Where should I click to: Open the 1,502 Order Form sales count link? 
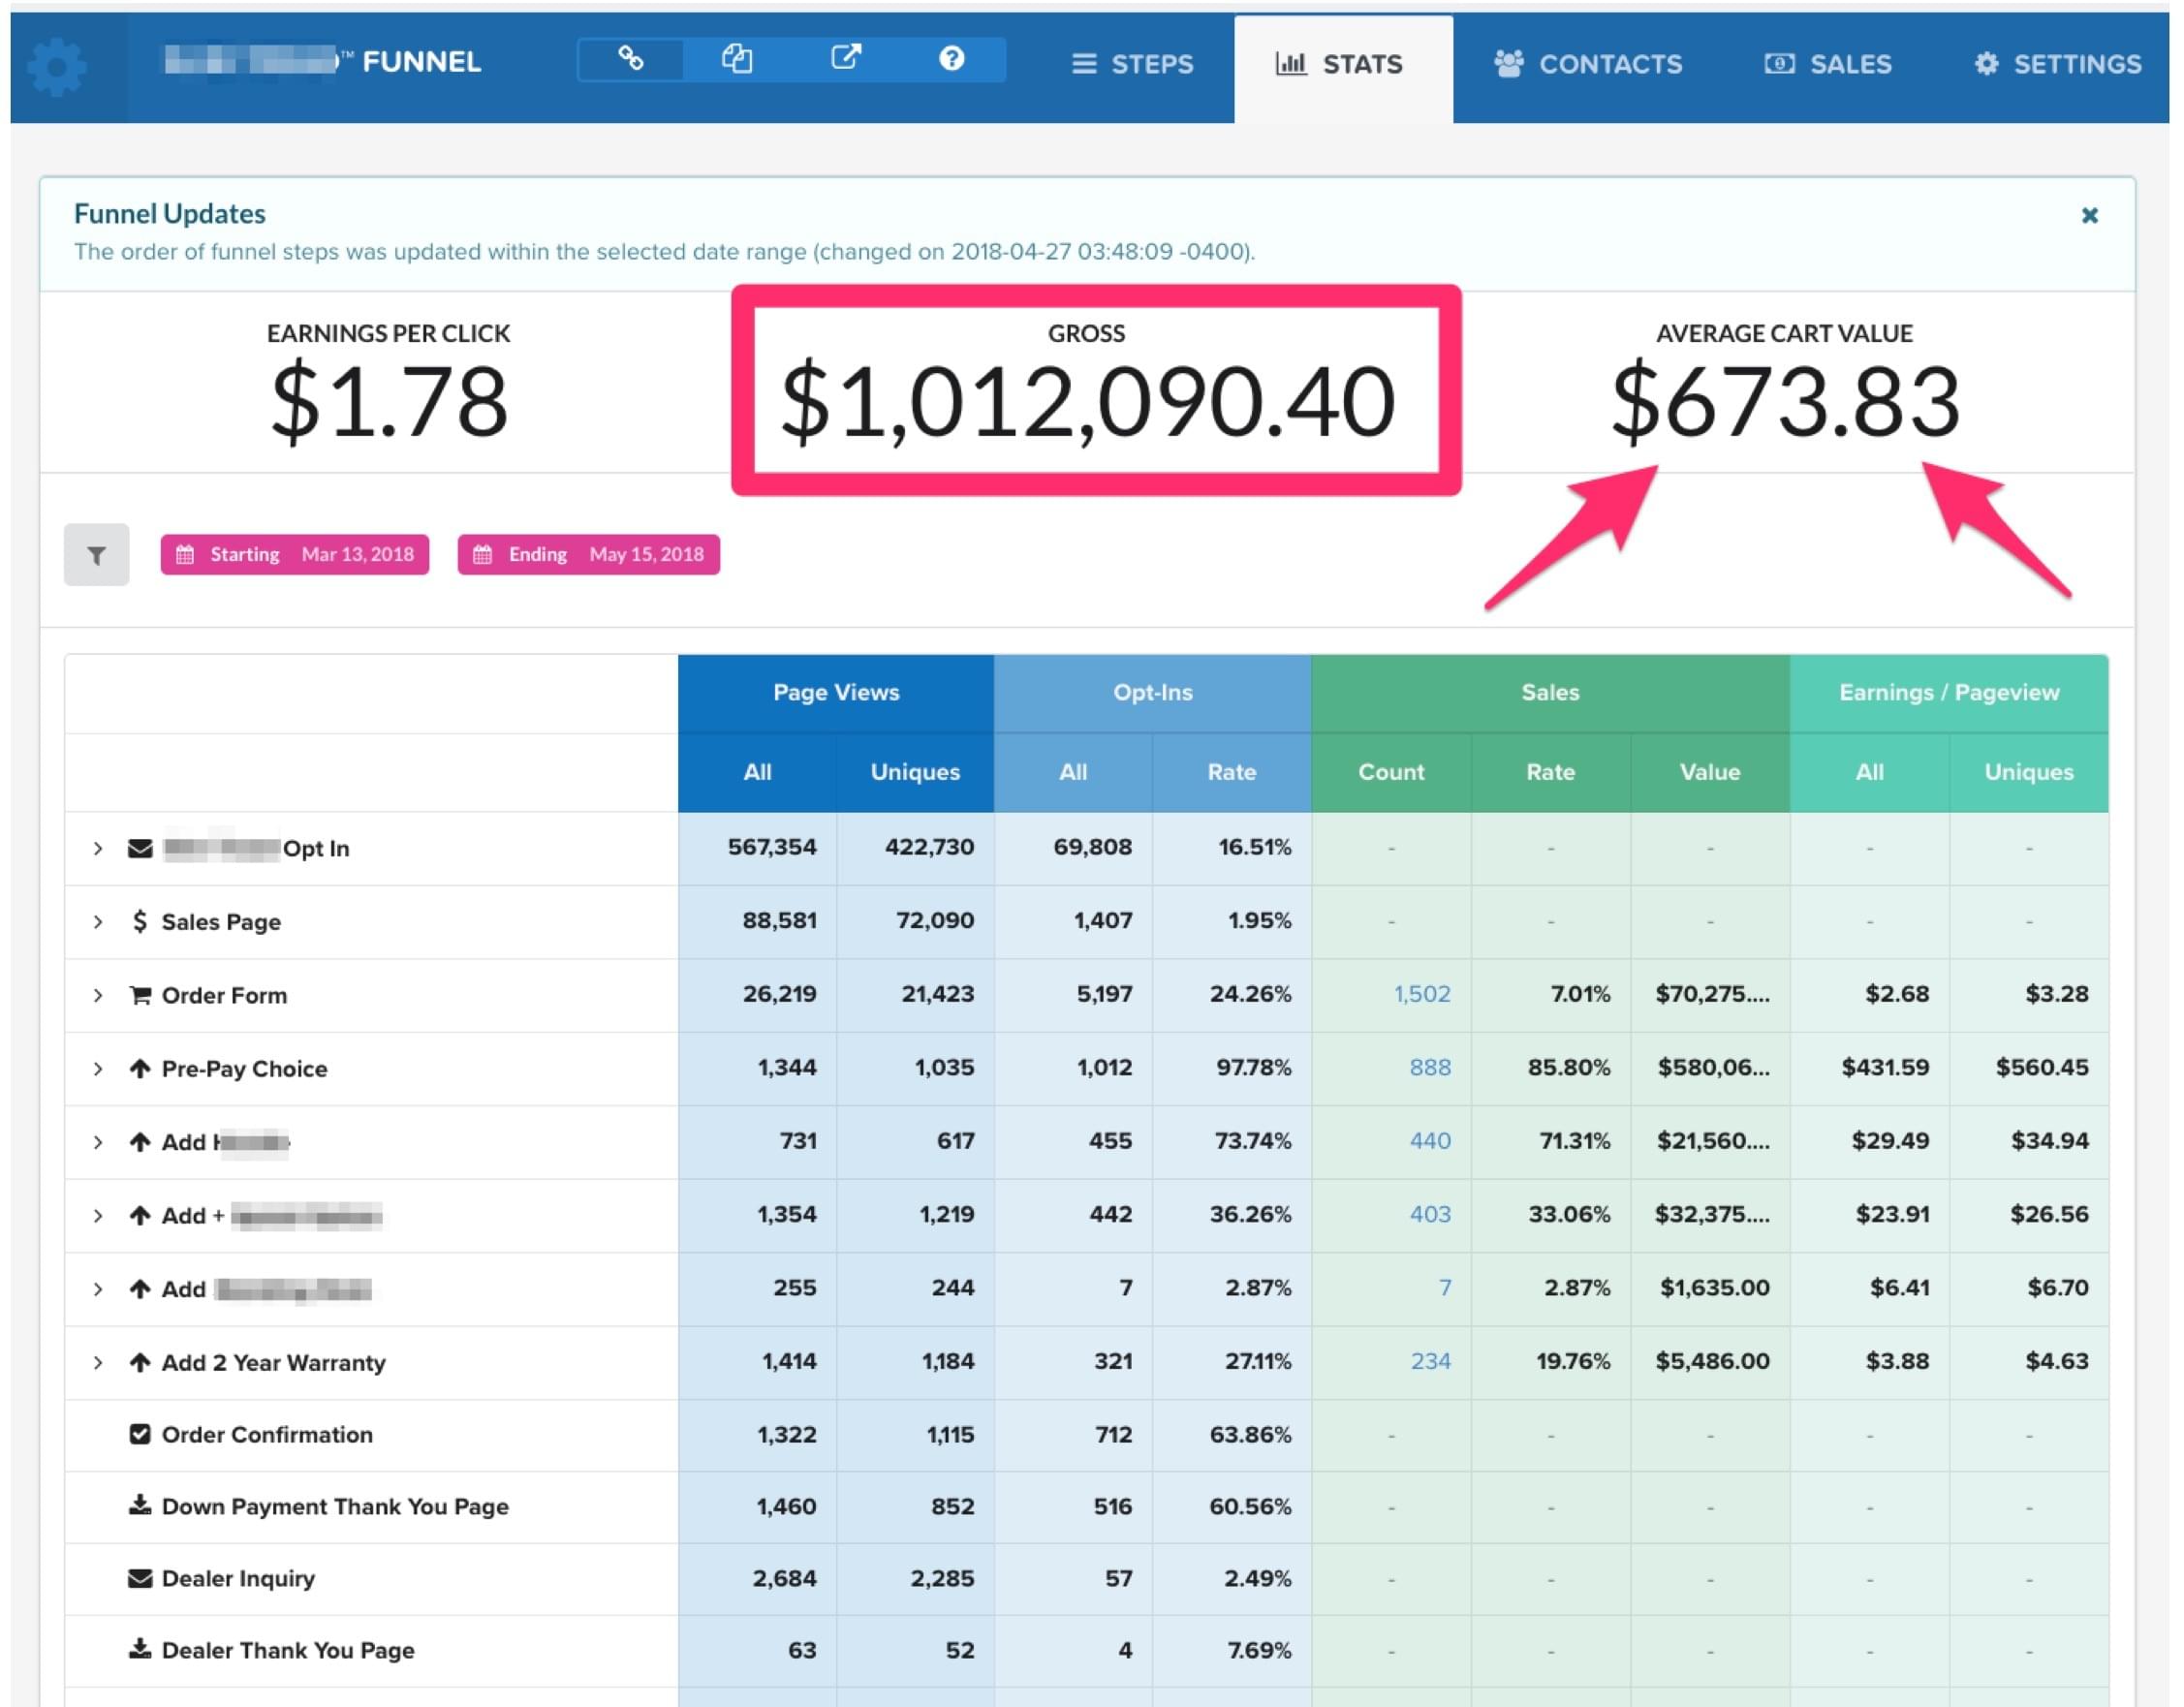click(1421, 994)
